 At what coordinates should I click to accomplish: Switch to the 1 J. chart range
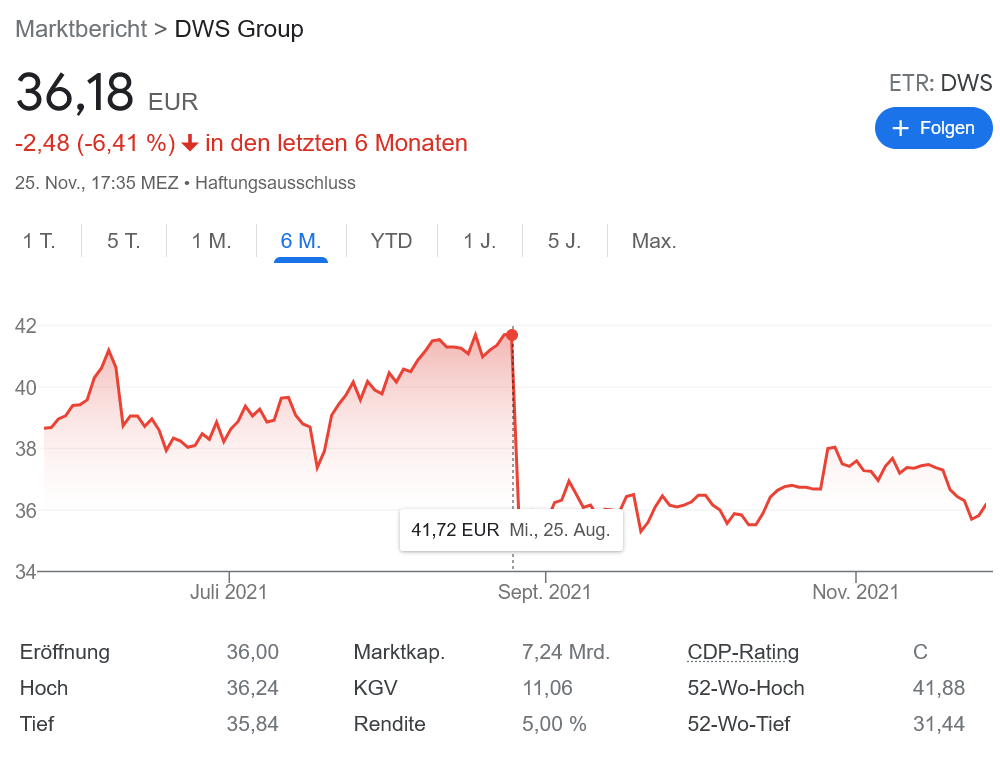(479, 240)
